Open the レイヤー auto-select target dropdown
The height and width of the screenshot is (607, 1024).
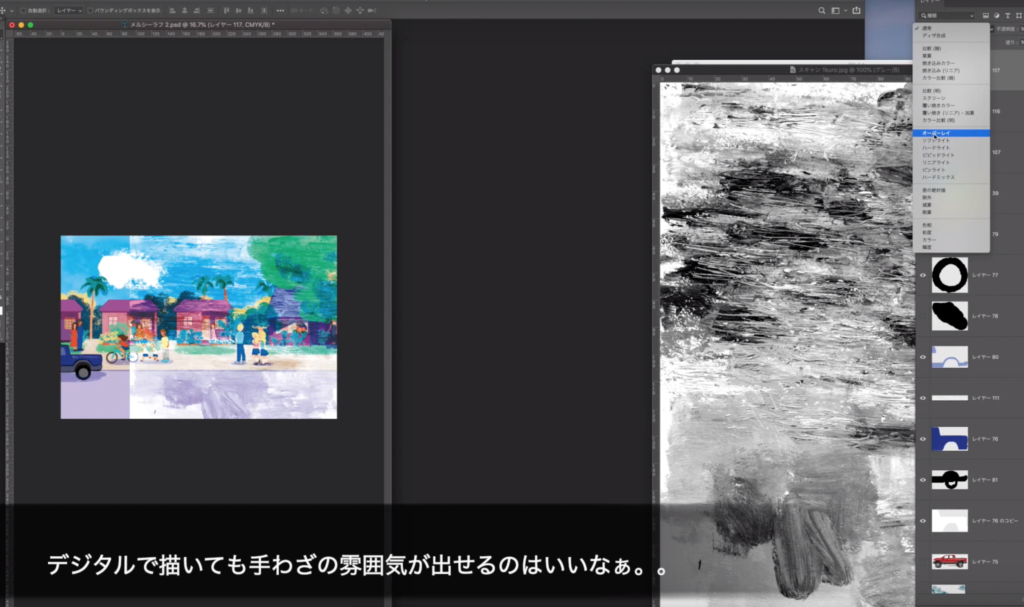[x=68, y=10]
